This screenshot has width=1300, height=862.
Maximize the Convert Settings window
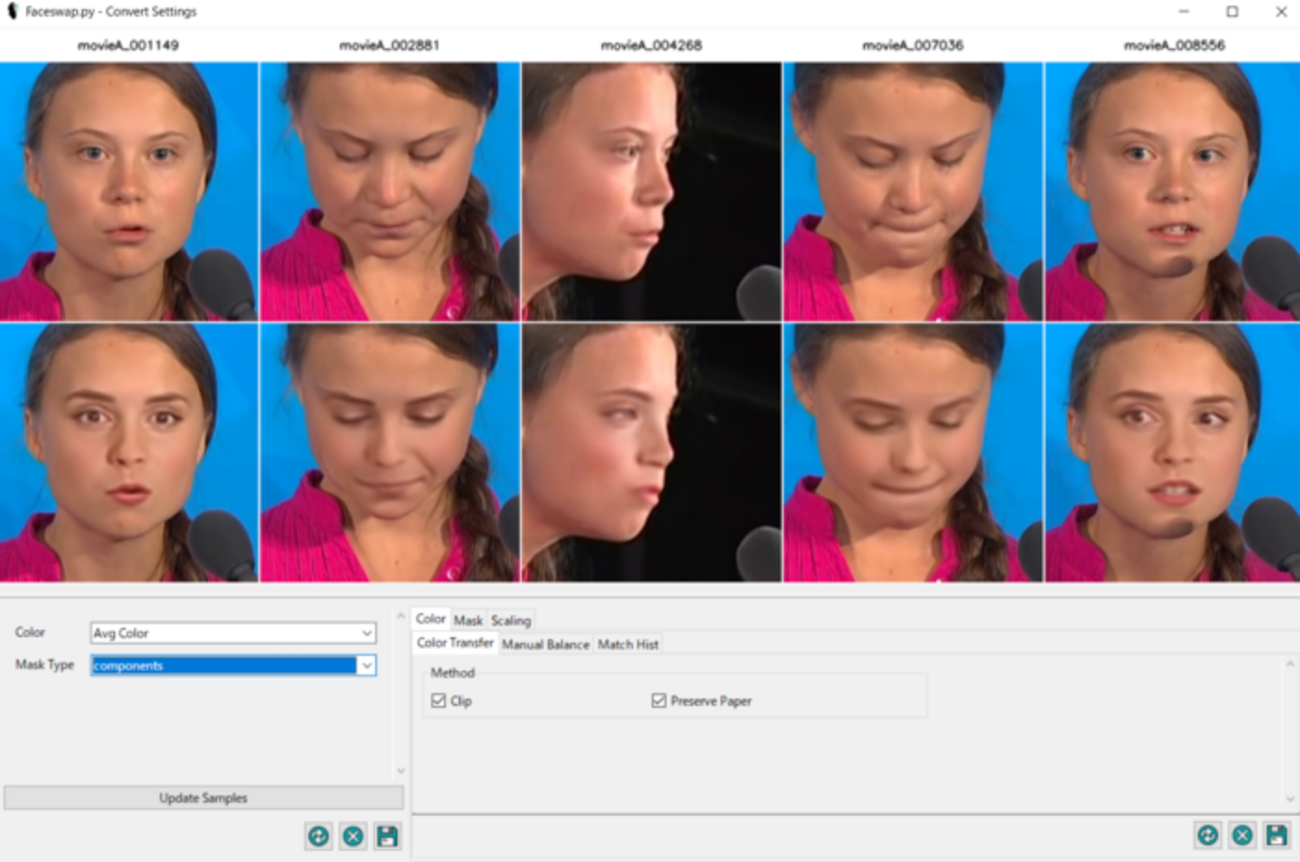[x=1232, y=12]
